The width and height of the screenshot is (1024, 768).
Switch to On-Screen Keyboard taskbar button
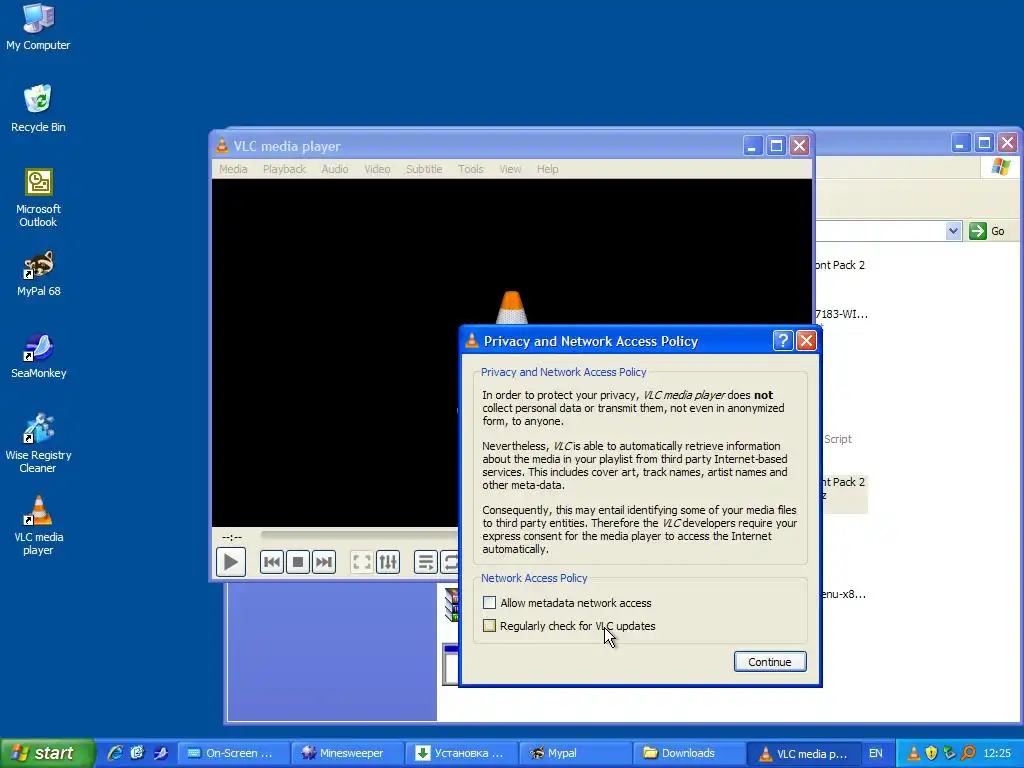(x=233, y=753)
